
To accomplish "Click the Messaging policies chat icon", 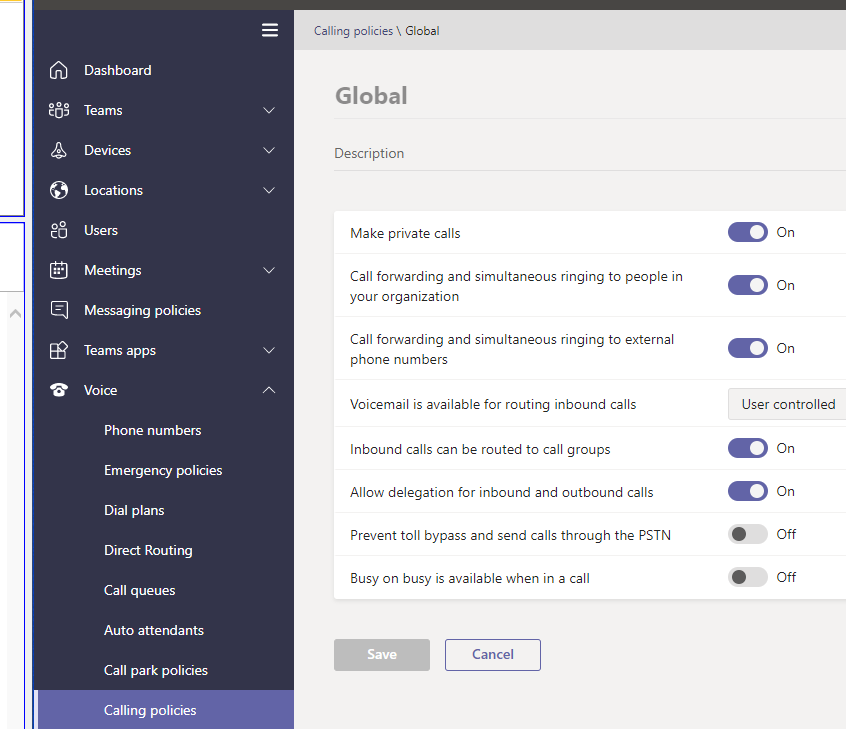I will pyautogui.click(x=59, y=310).
